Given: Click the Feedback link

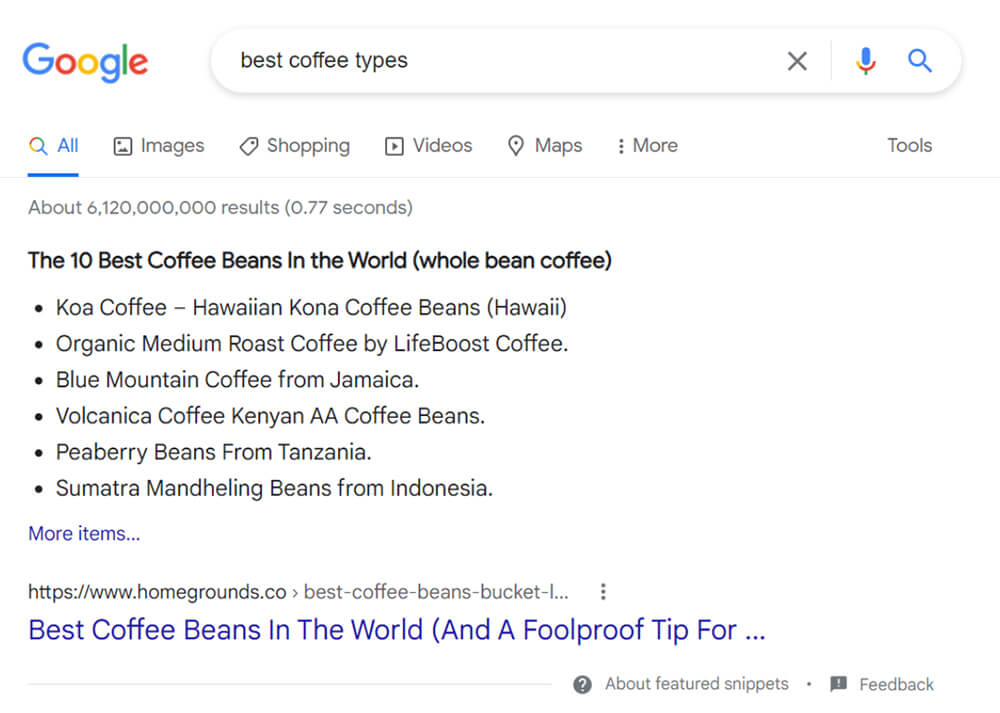Looking at the screenshot, I should [896, 684].
